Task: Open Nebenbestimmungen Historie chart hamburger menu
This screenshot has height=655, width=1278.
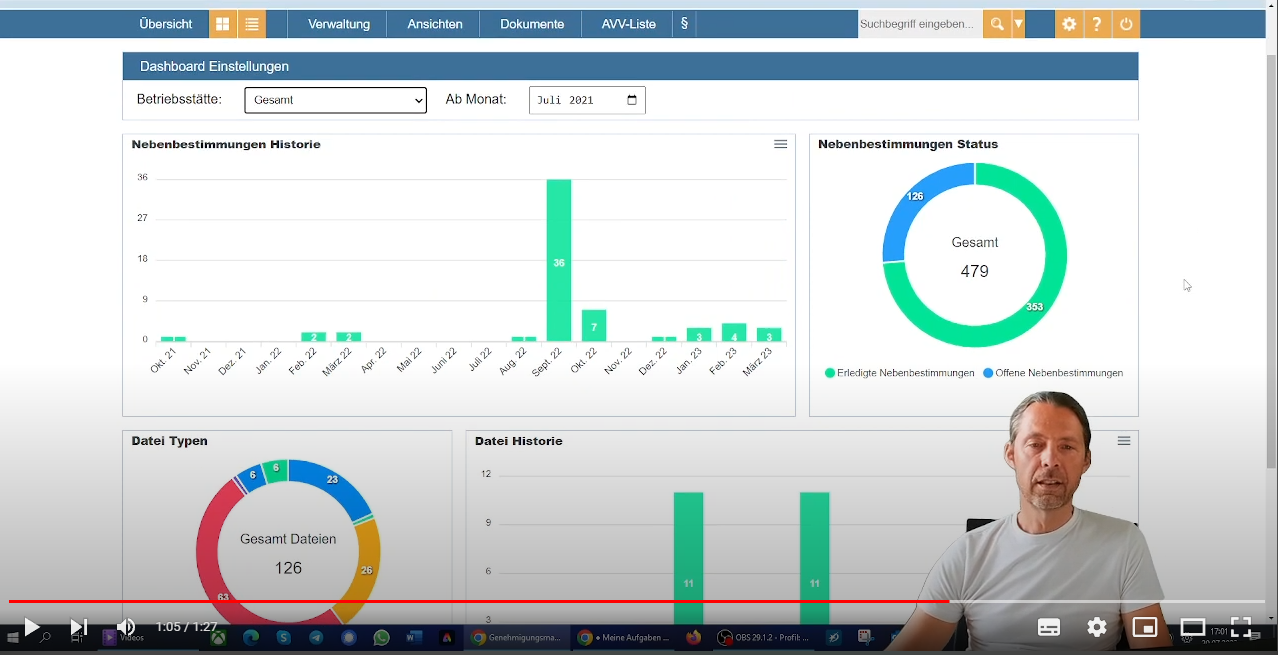Action: (x=781, y=145)
